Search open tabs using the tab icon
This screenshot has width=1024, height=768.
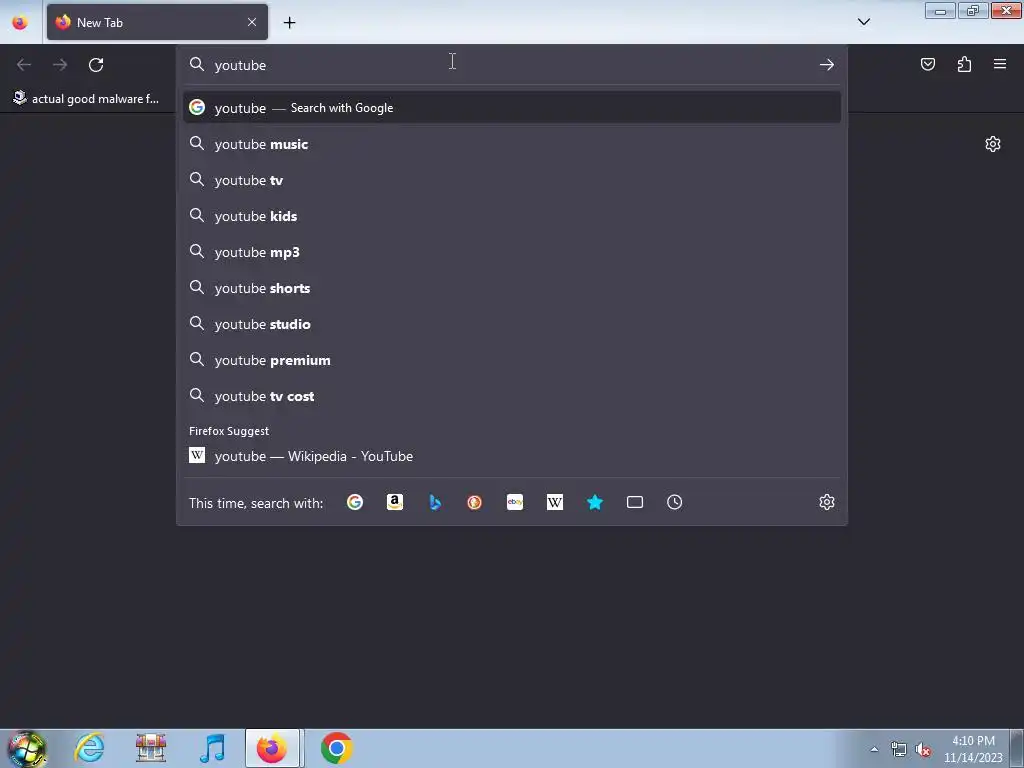(635, 502)
